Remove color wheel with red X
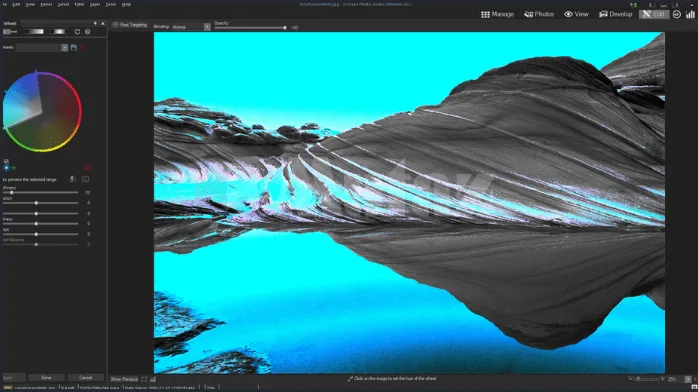The width and height of the screenshot is (698, 392). click(87, 168)
